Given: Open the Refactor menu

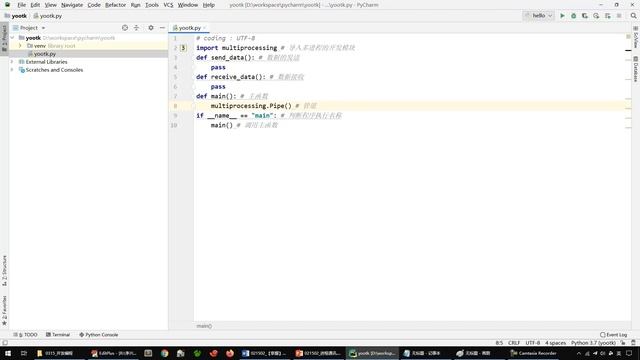Looking at the screenshot, I should 116,5.
